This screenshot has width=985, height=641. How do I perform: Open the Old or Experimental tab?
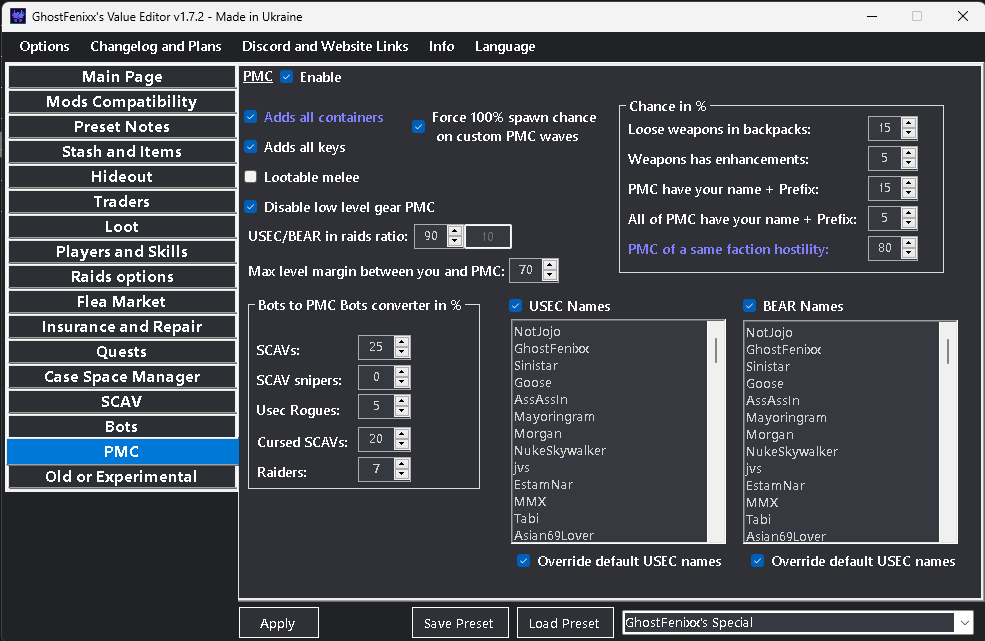(122, 476)
